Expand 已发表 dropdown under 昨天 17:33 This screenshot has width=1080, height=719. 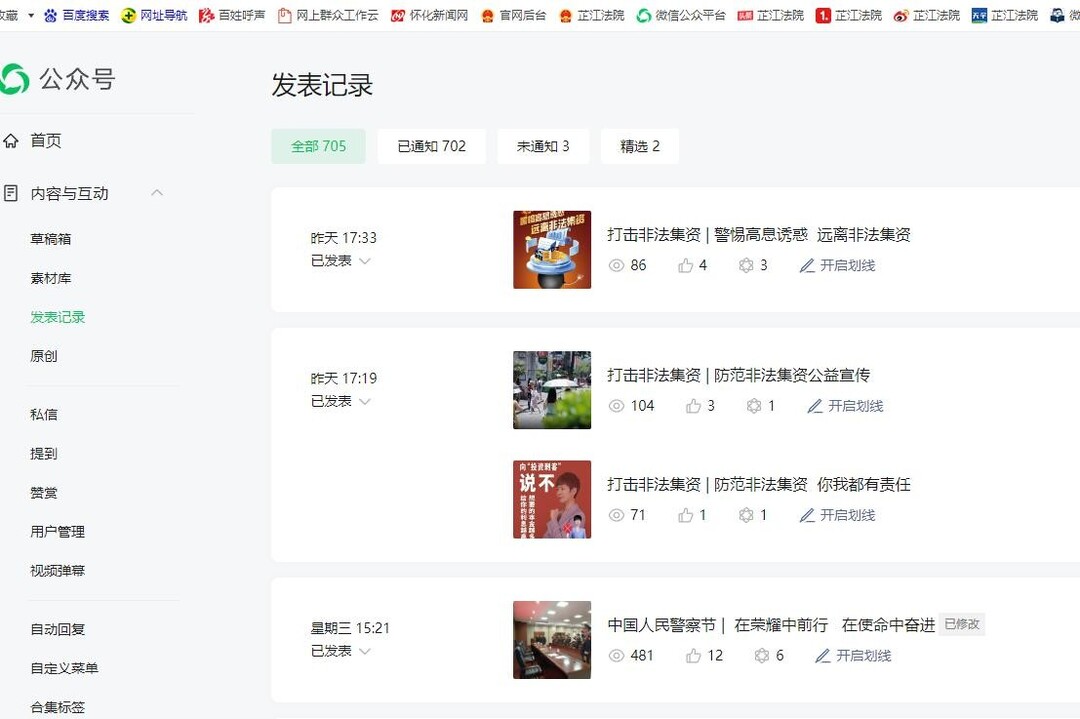tap(364, 261)
